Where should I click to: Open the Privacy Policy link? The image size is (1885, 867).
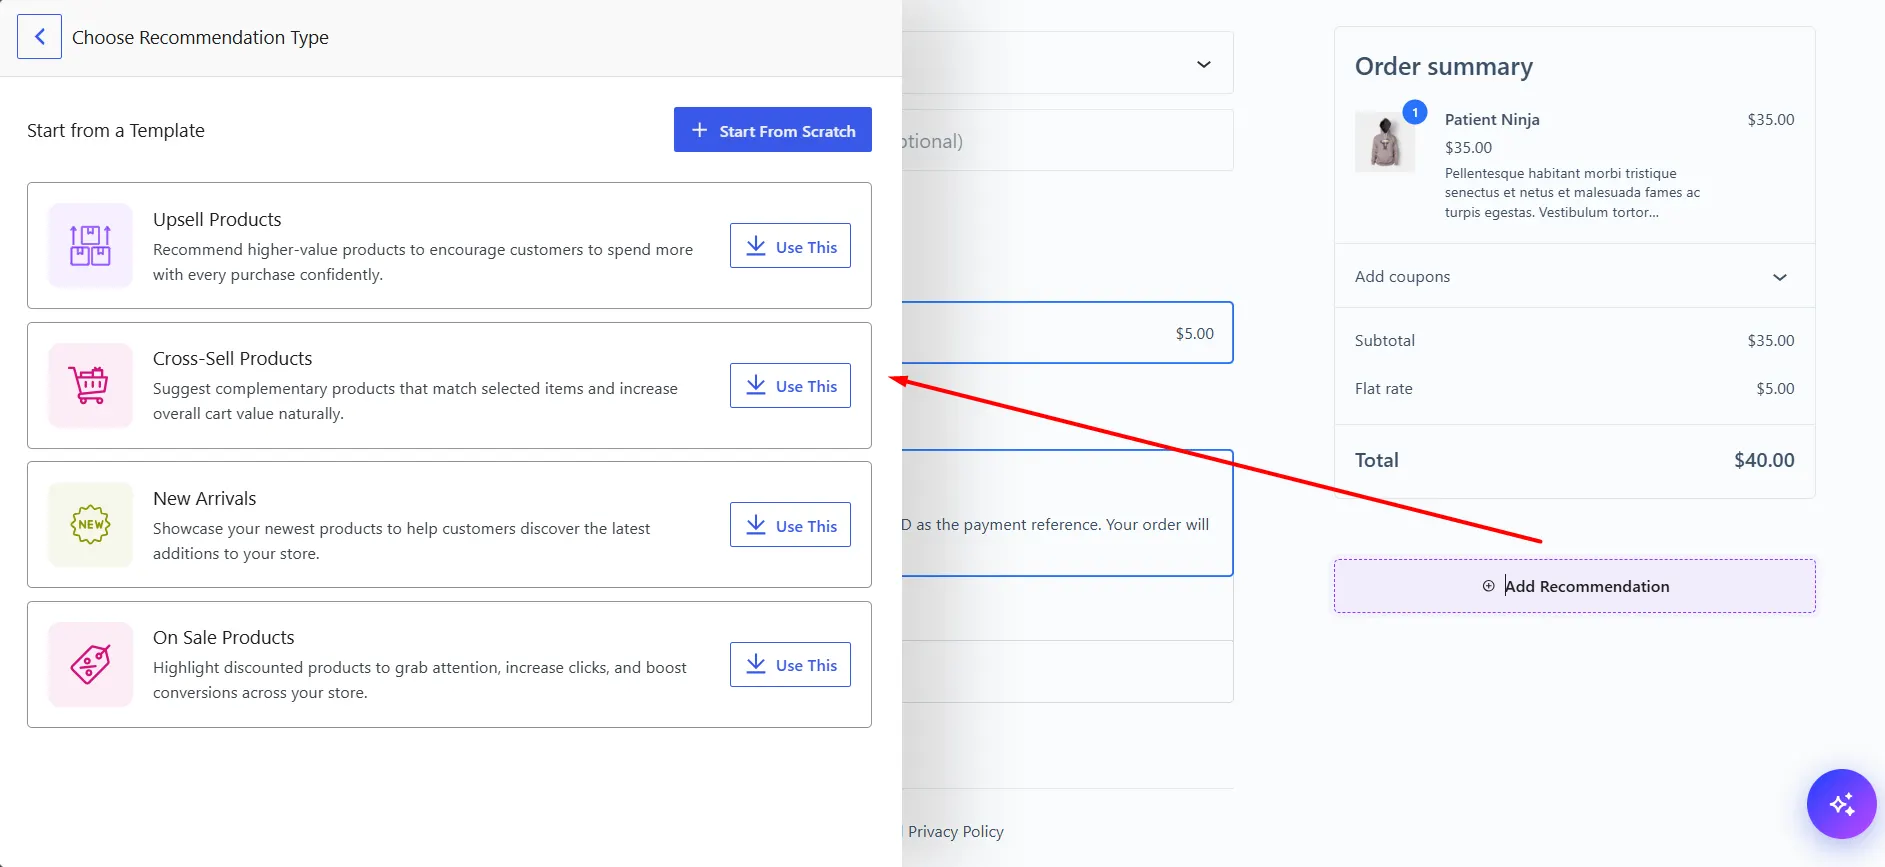pos(955,831)
